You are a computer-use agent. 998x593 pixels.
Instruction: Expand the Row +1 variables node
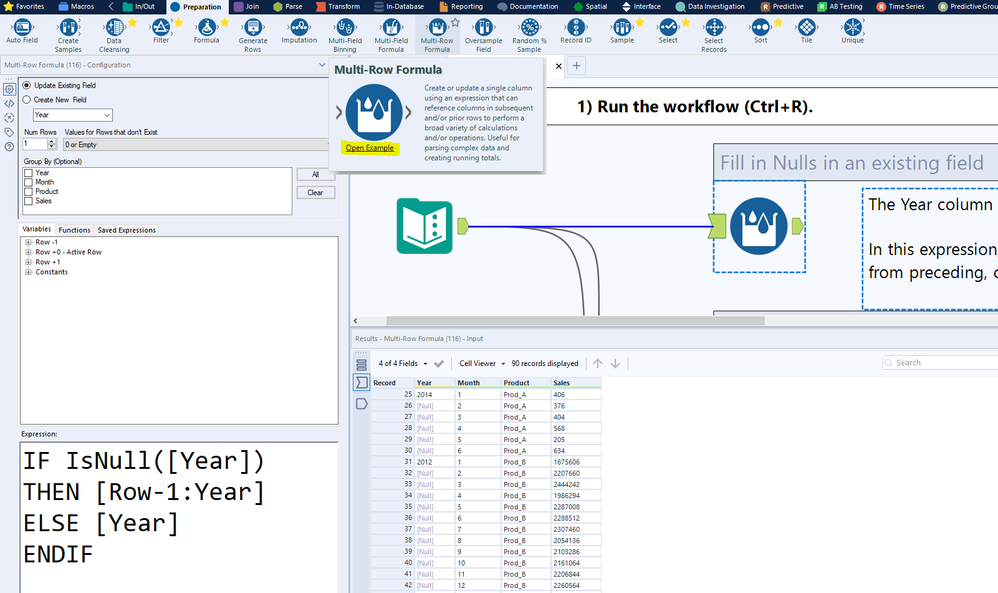tap(28, 262)
